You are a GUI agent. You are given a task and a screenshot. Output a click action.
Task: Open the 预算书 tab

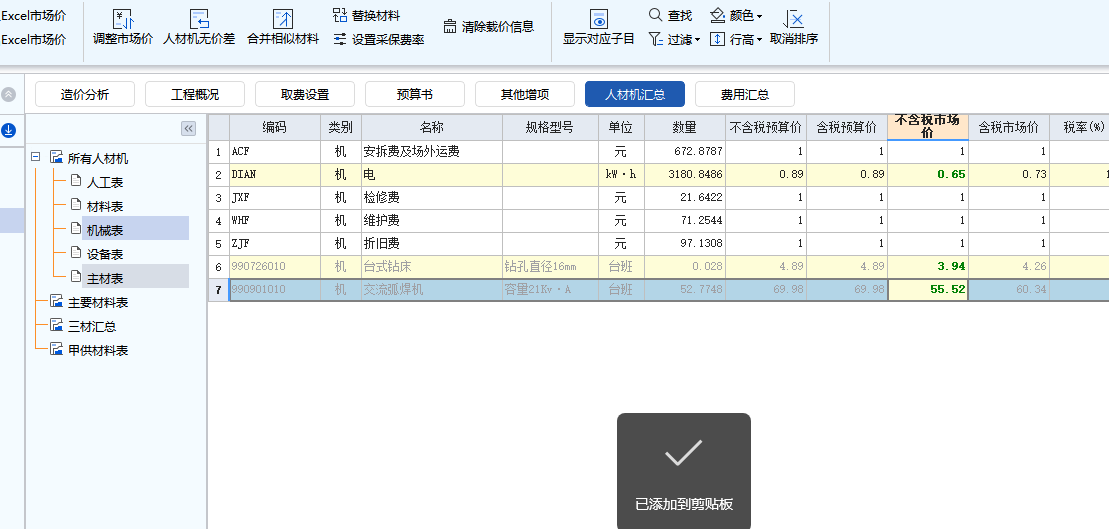(415, 94)
